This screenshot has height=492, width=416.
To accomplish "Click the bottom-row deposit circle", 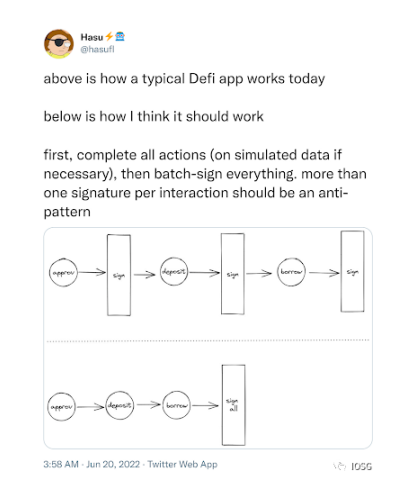I will point(120,405).
